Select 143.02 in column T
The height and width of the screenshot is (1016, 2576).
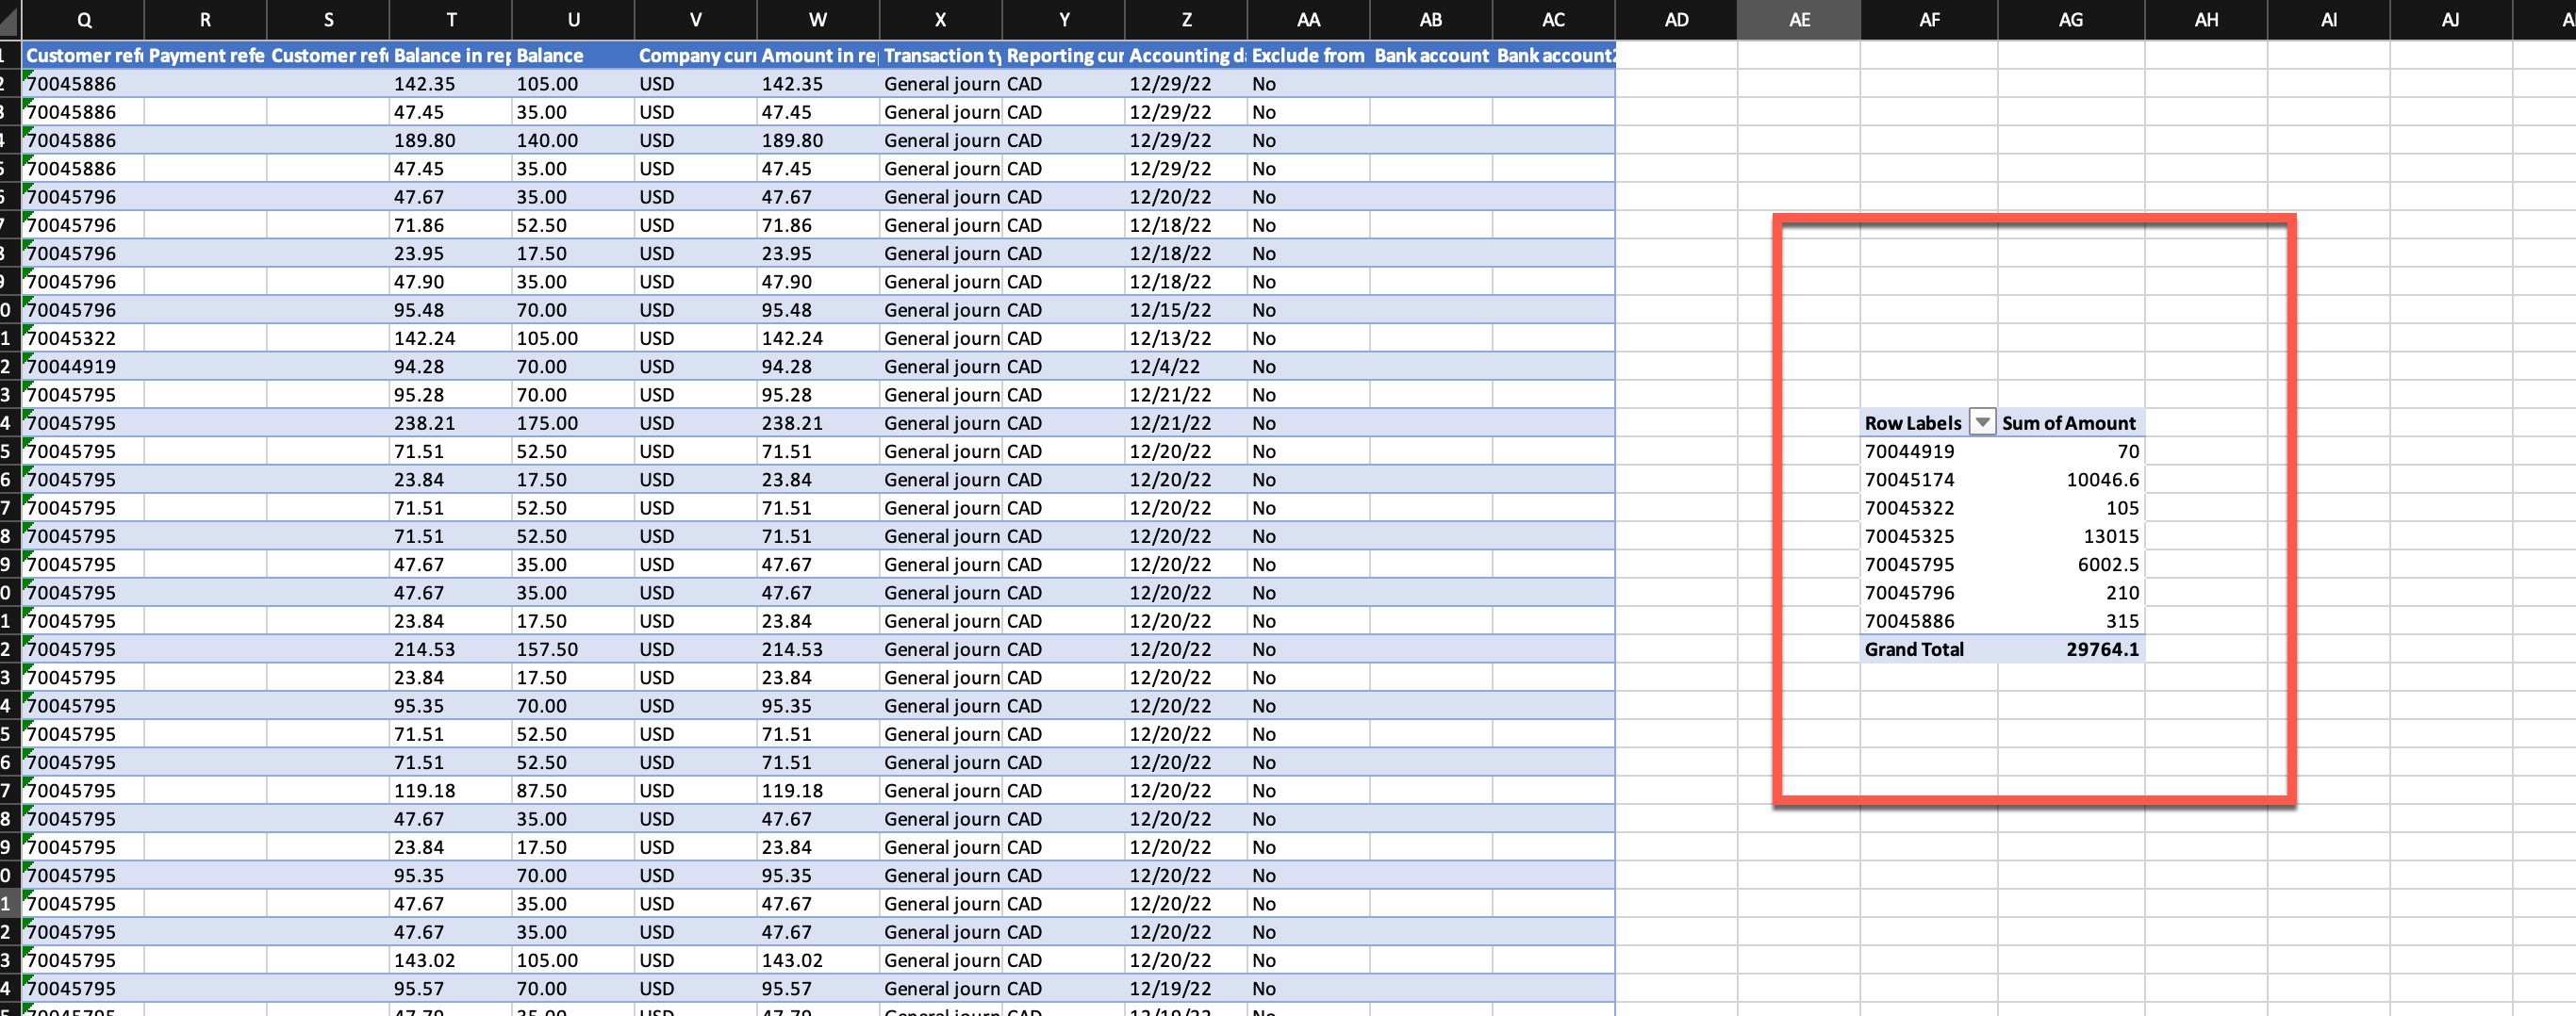click(x=451, y=960)
